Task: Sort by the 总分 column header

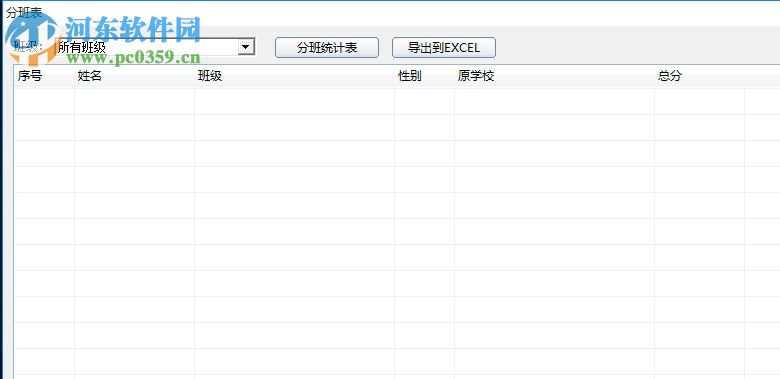Action: [699, 77]
